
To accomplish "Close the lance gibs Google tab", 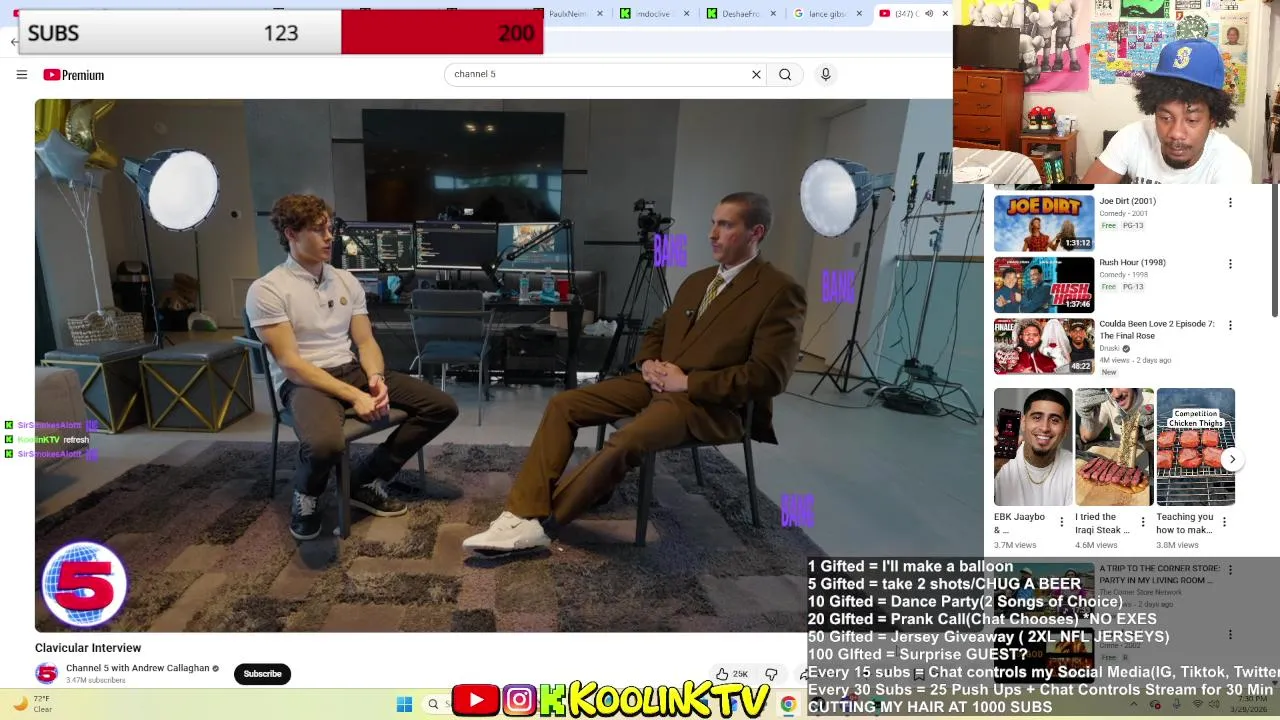I will [859, 14].
